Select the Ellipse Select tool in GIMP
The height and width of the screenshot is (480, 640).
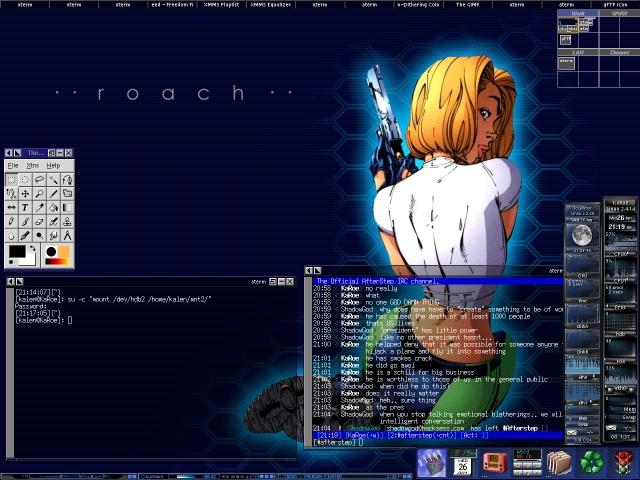[25, 180]
